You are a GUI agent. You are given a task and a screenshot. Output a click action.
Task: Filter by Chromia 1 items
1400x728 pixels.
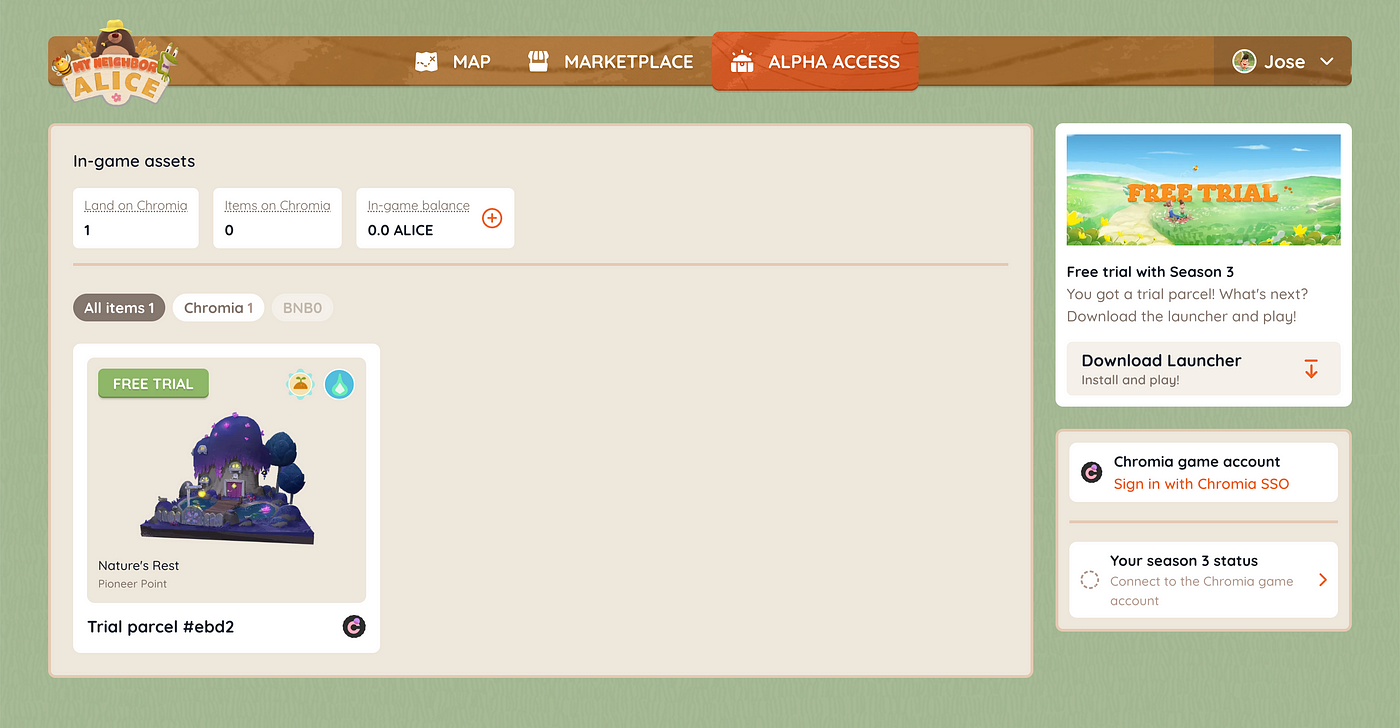218,308
